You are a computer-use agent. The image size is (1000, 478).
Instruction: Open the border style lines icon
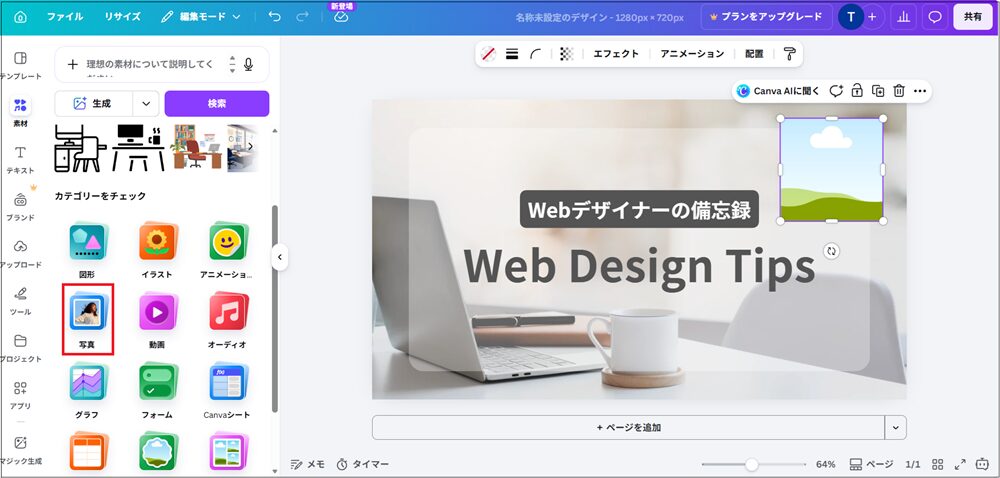[511, 54]
